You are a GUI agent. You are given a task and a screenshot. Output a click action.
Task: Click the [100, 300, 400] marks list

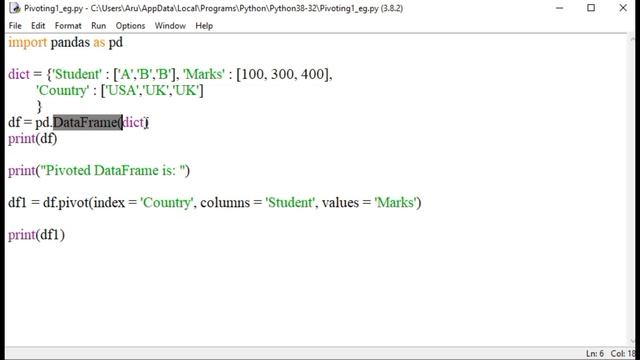(x=283, y=74)
